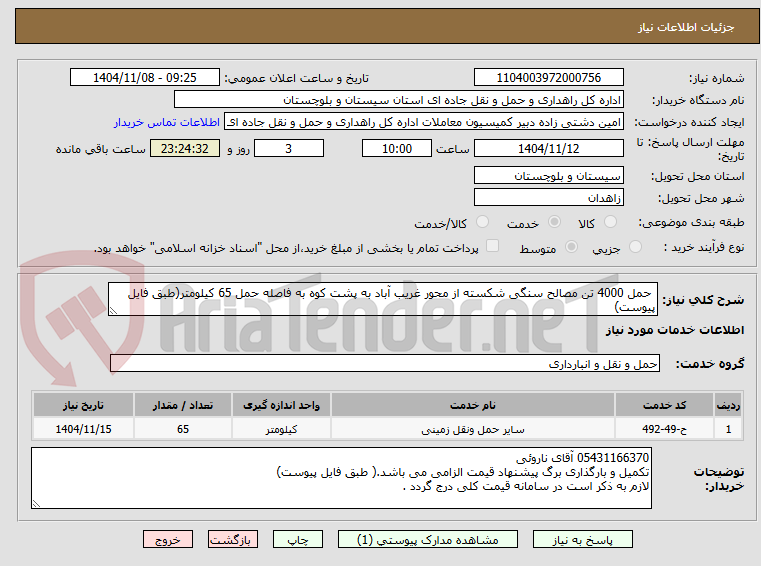Select the کالا radio button
Screen dimensions: 761x566
tap(610, 222)
